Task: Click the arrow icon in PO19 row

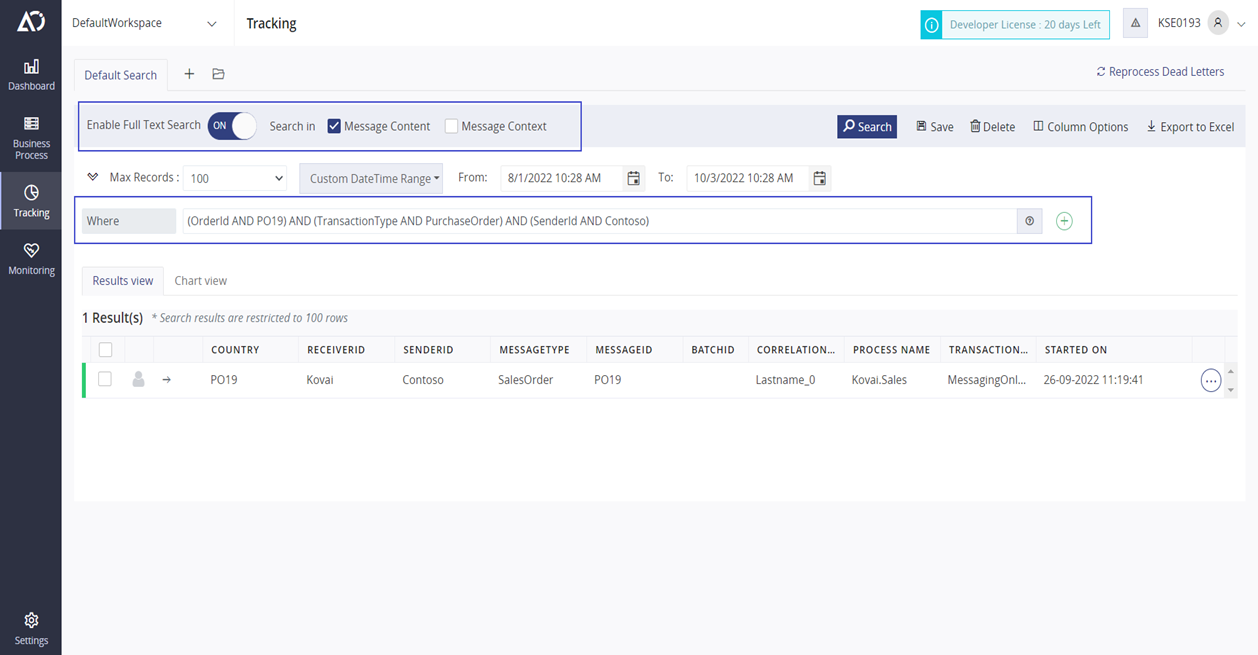Action: click(167, 380)
